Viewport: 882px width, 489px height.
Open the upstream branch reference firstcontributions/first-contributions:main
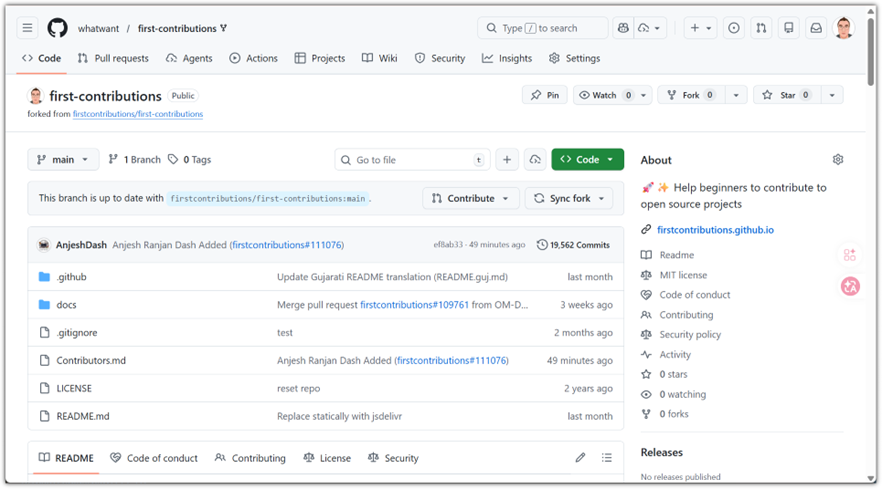point(268,198)
